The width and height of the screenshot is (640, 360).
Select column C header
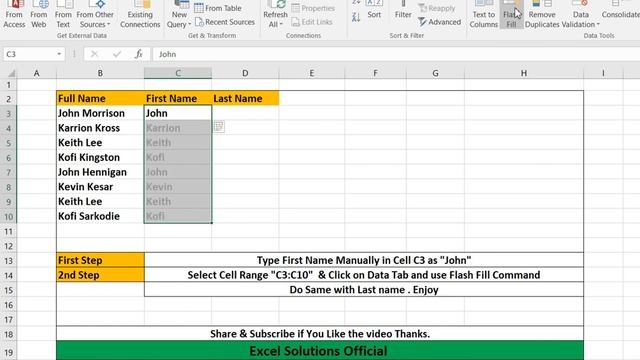[x=178, y=73]
